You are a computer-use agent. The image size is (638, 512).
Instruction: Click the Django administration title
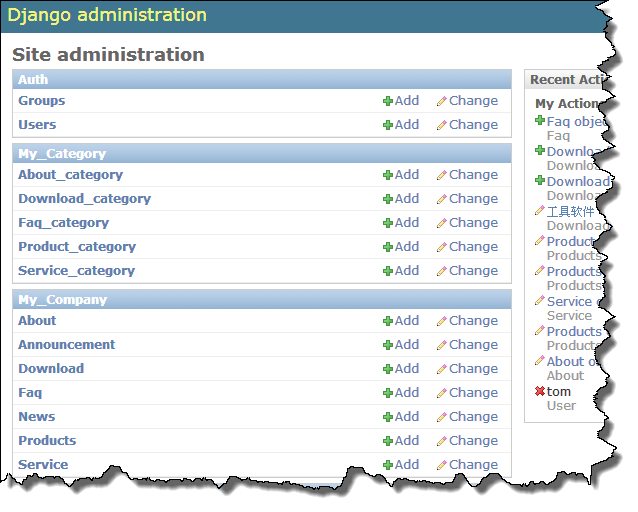tap(107, 15)
